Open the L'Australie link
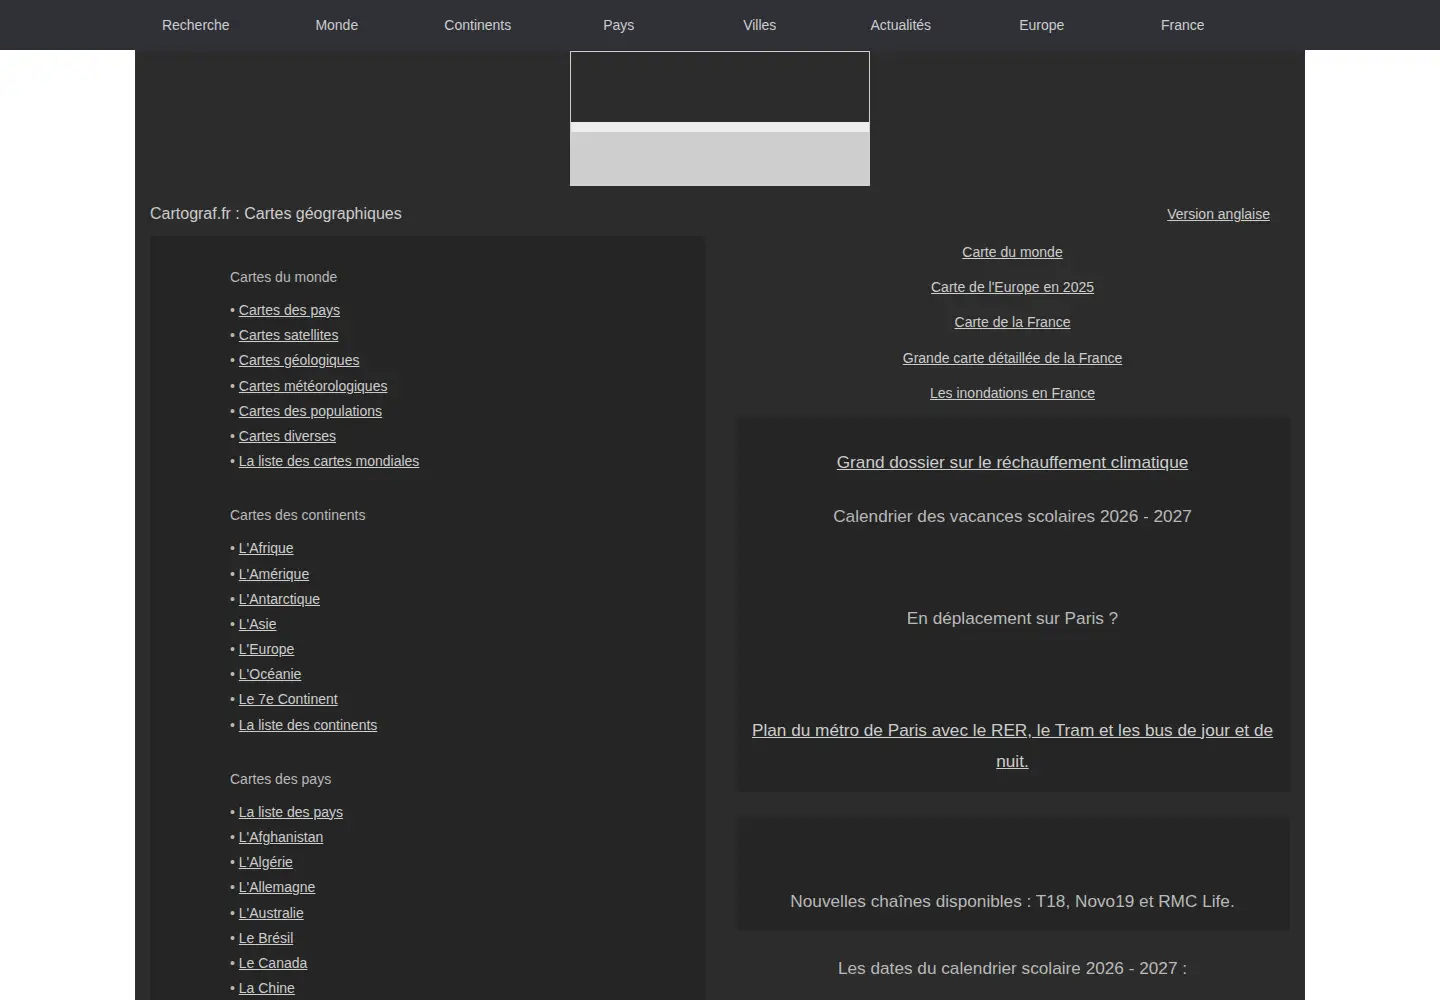1440x1000 pixels. tap(271, 913)
